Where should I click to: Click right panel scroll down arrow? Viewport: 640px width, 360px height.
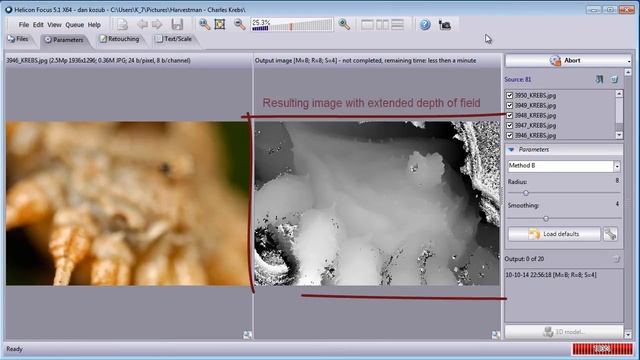click(x=628, y=335)
